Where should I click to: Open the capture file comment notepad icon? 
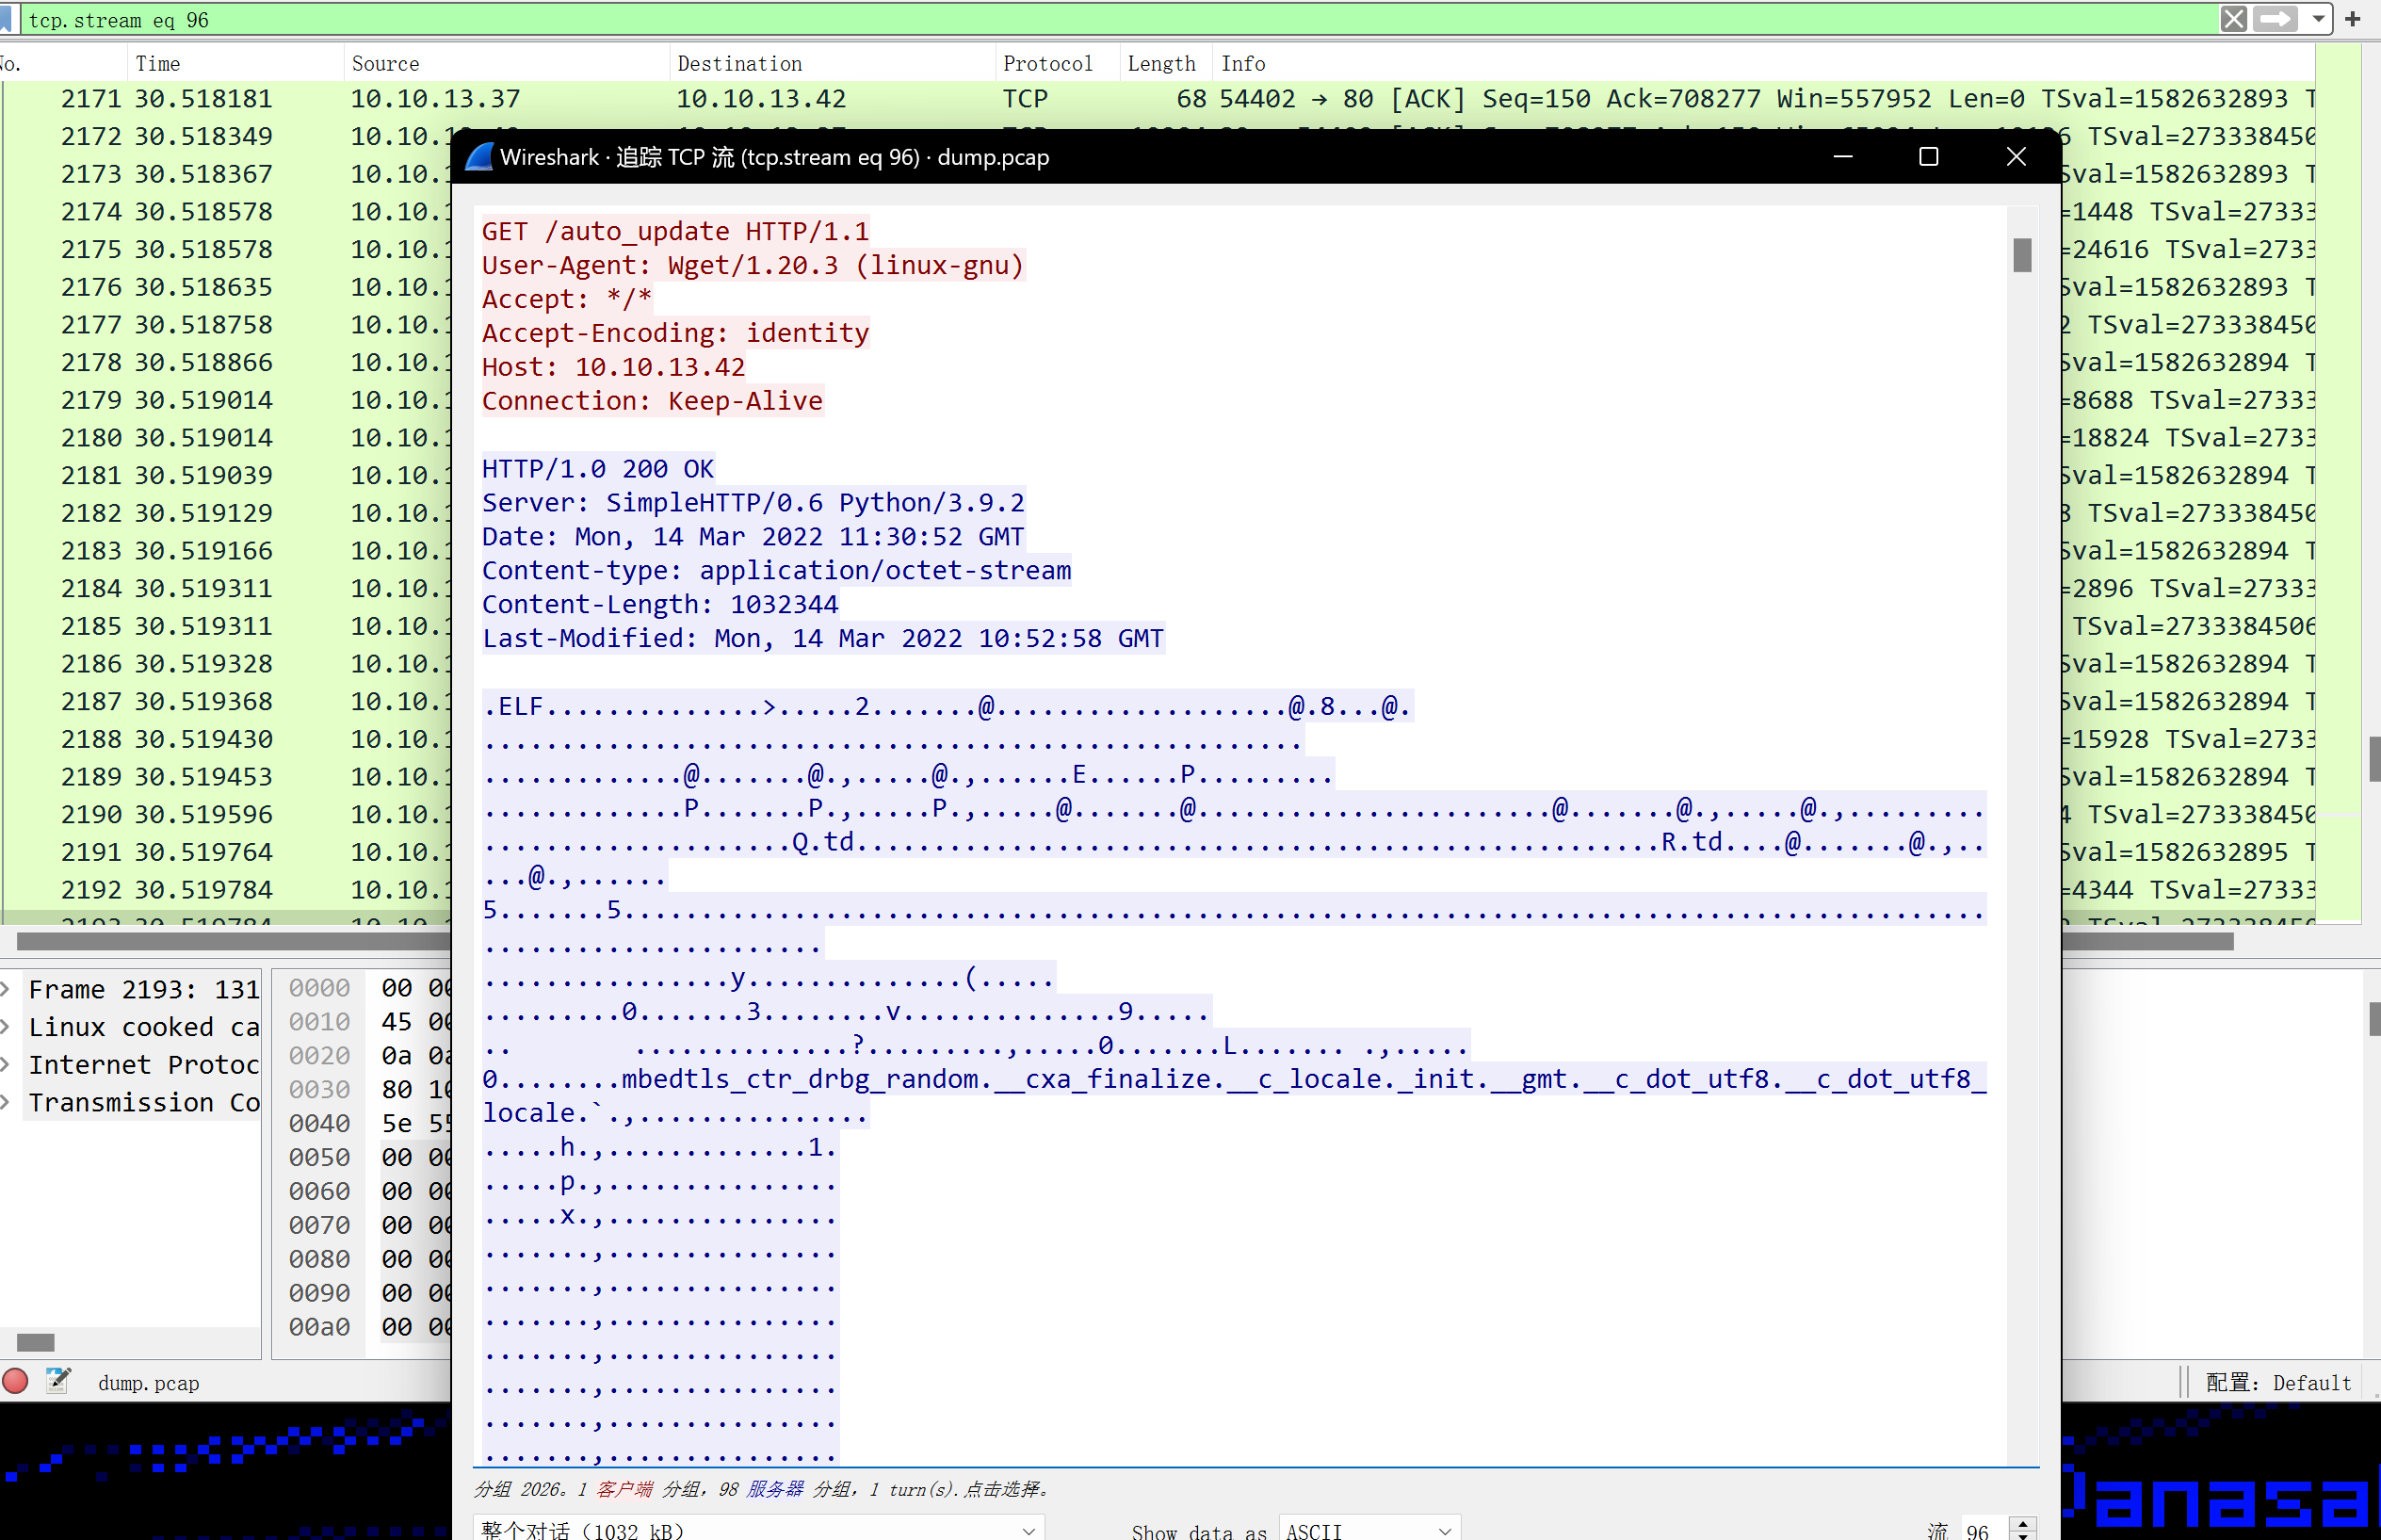(x=58, y=1381)
